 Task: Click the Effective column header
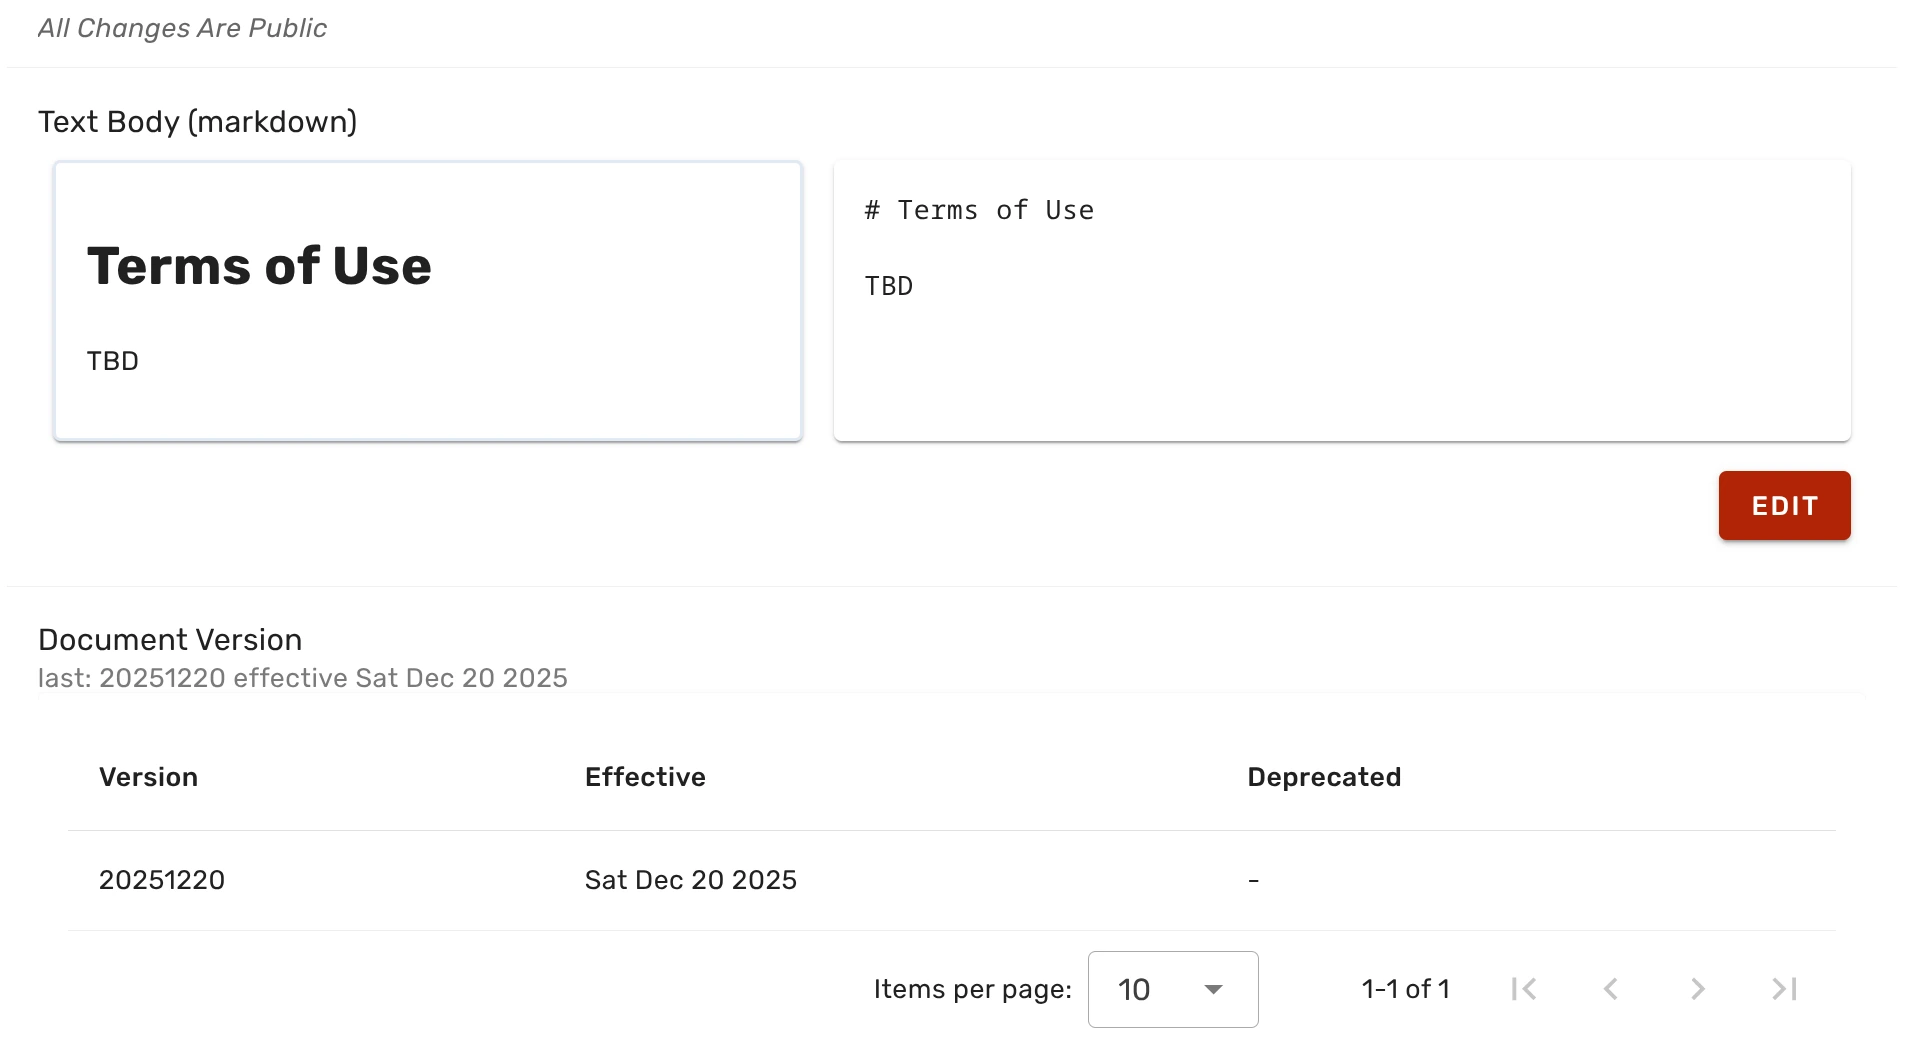click(x=645, y=777)
